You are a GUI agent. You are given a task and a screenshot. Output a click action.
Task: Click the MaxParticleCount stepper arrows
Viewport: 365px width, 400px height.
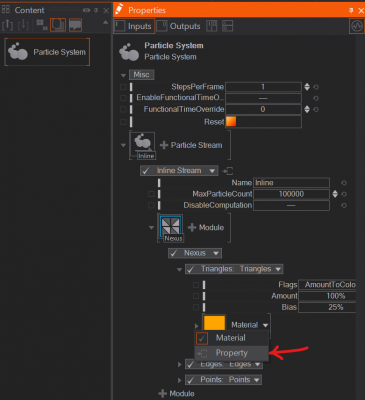tap(335, 194)
